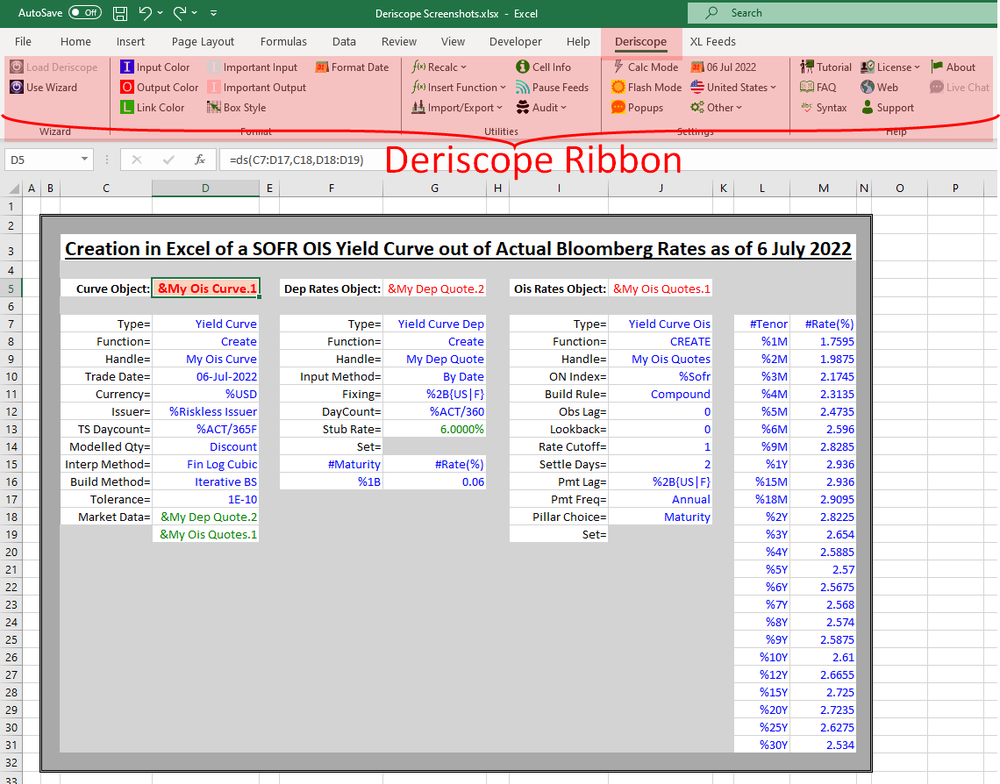Viewport: 1000px width, 784px height.
Task: Switch to the Formulas tab
Action: tap(283, 41)
